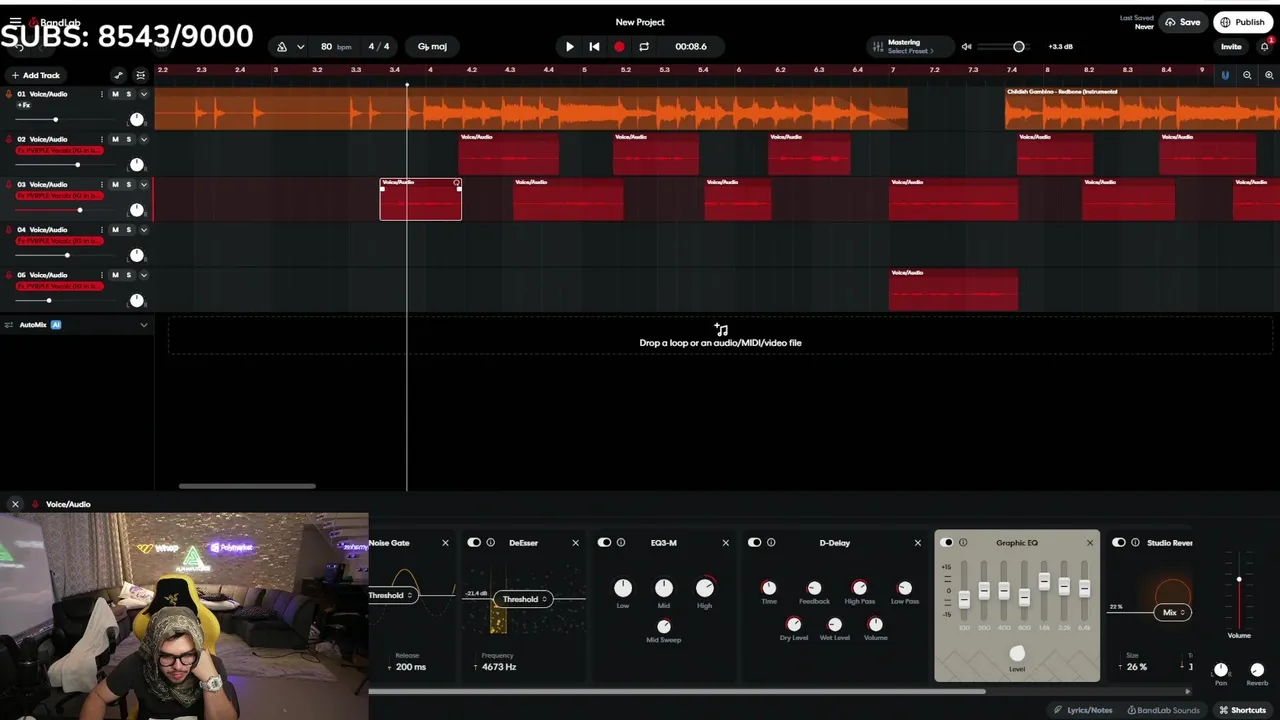
Task: Open the G♭ maj key selector
Action: (x=432, y=47)
